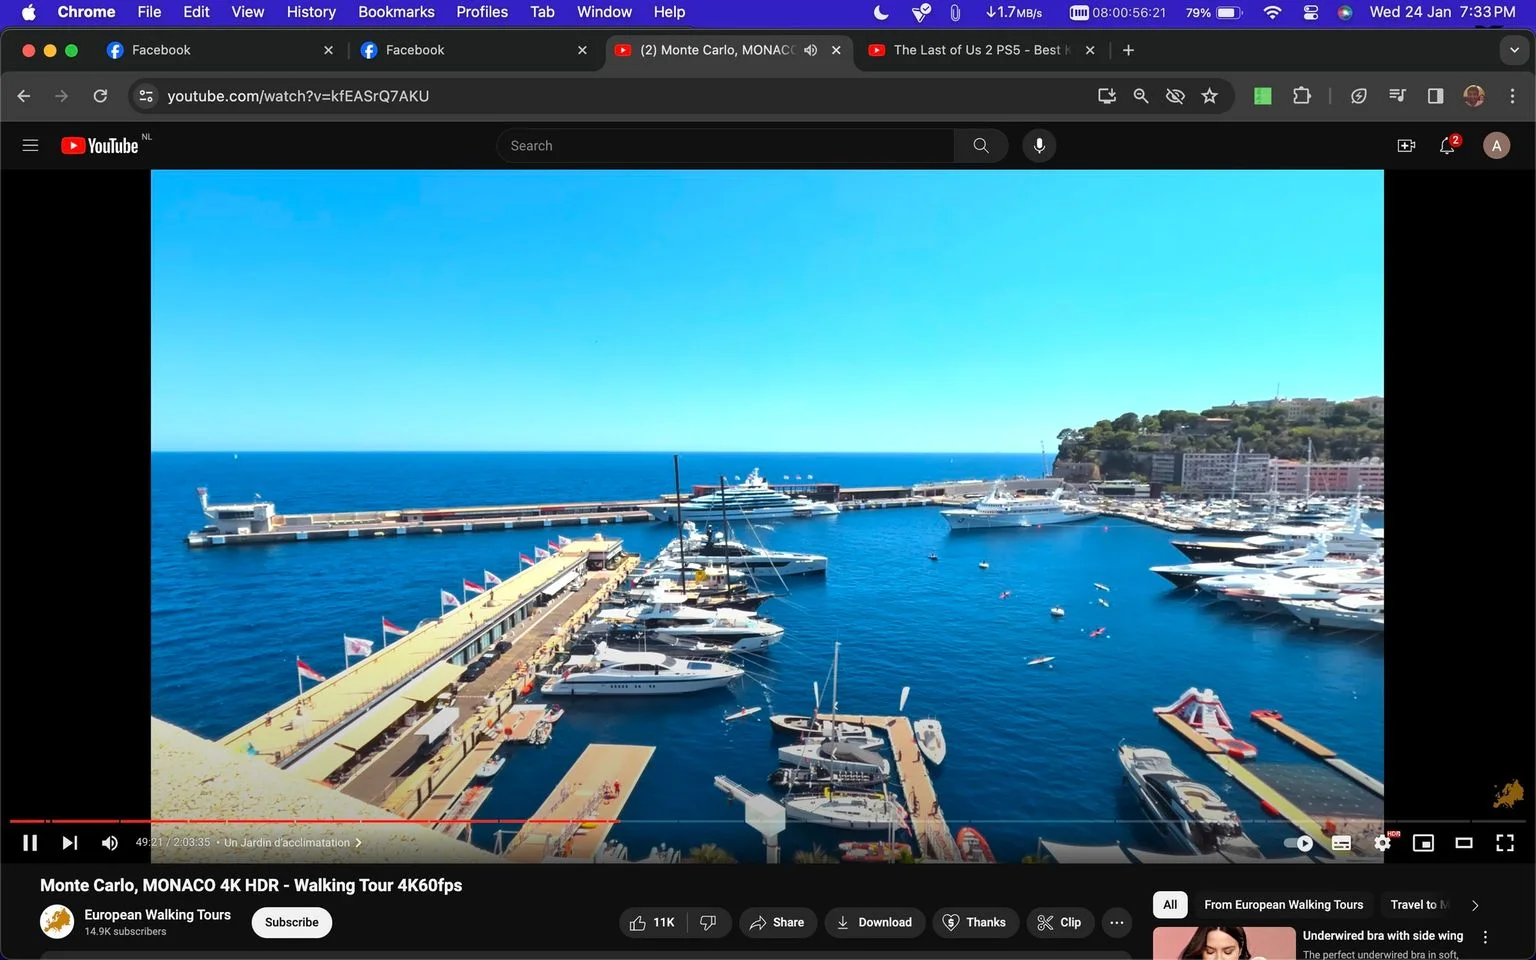Toggle the autoplay switch in player

(x=1298, y=843)
